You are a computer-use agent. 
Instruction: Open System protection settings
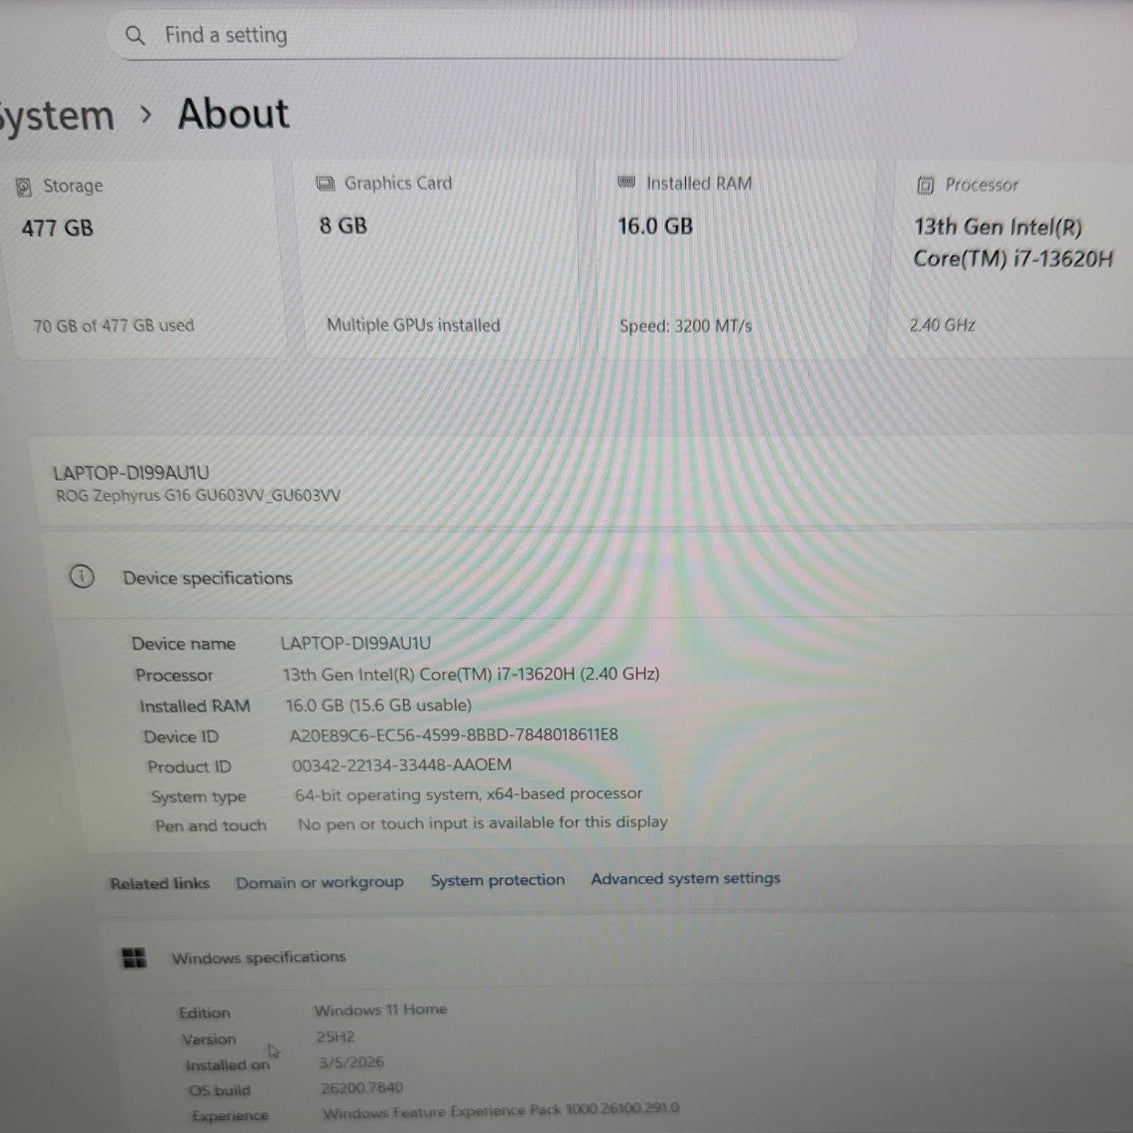(497, 879)
